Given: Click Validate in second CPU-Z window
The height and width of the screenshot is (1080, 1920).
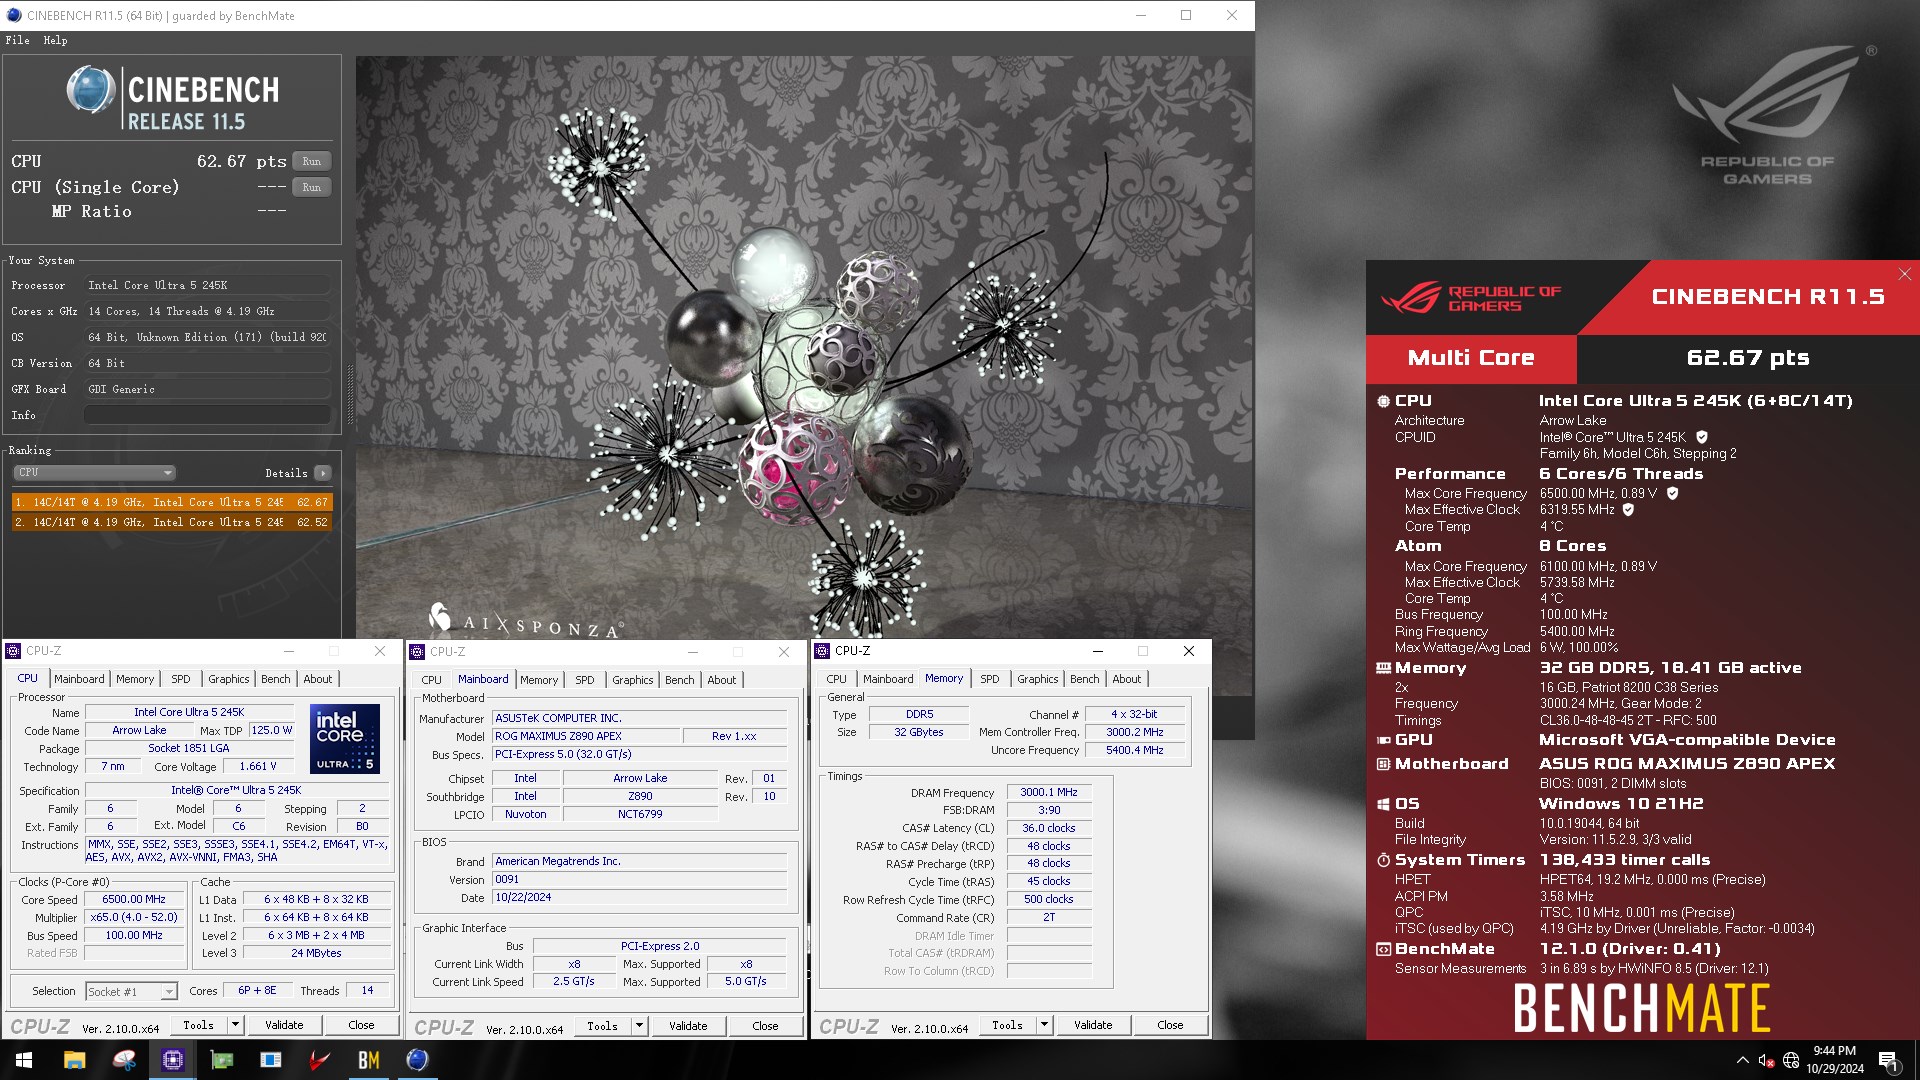Looking at the screenshot, I should pos(688,1026).
